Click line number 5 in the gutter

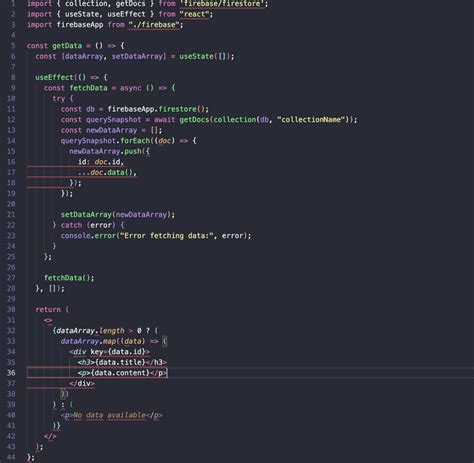(13, 46)
